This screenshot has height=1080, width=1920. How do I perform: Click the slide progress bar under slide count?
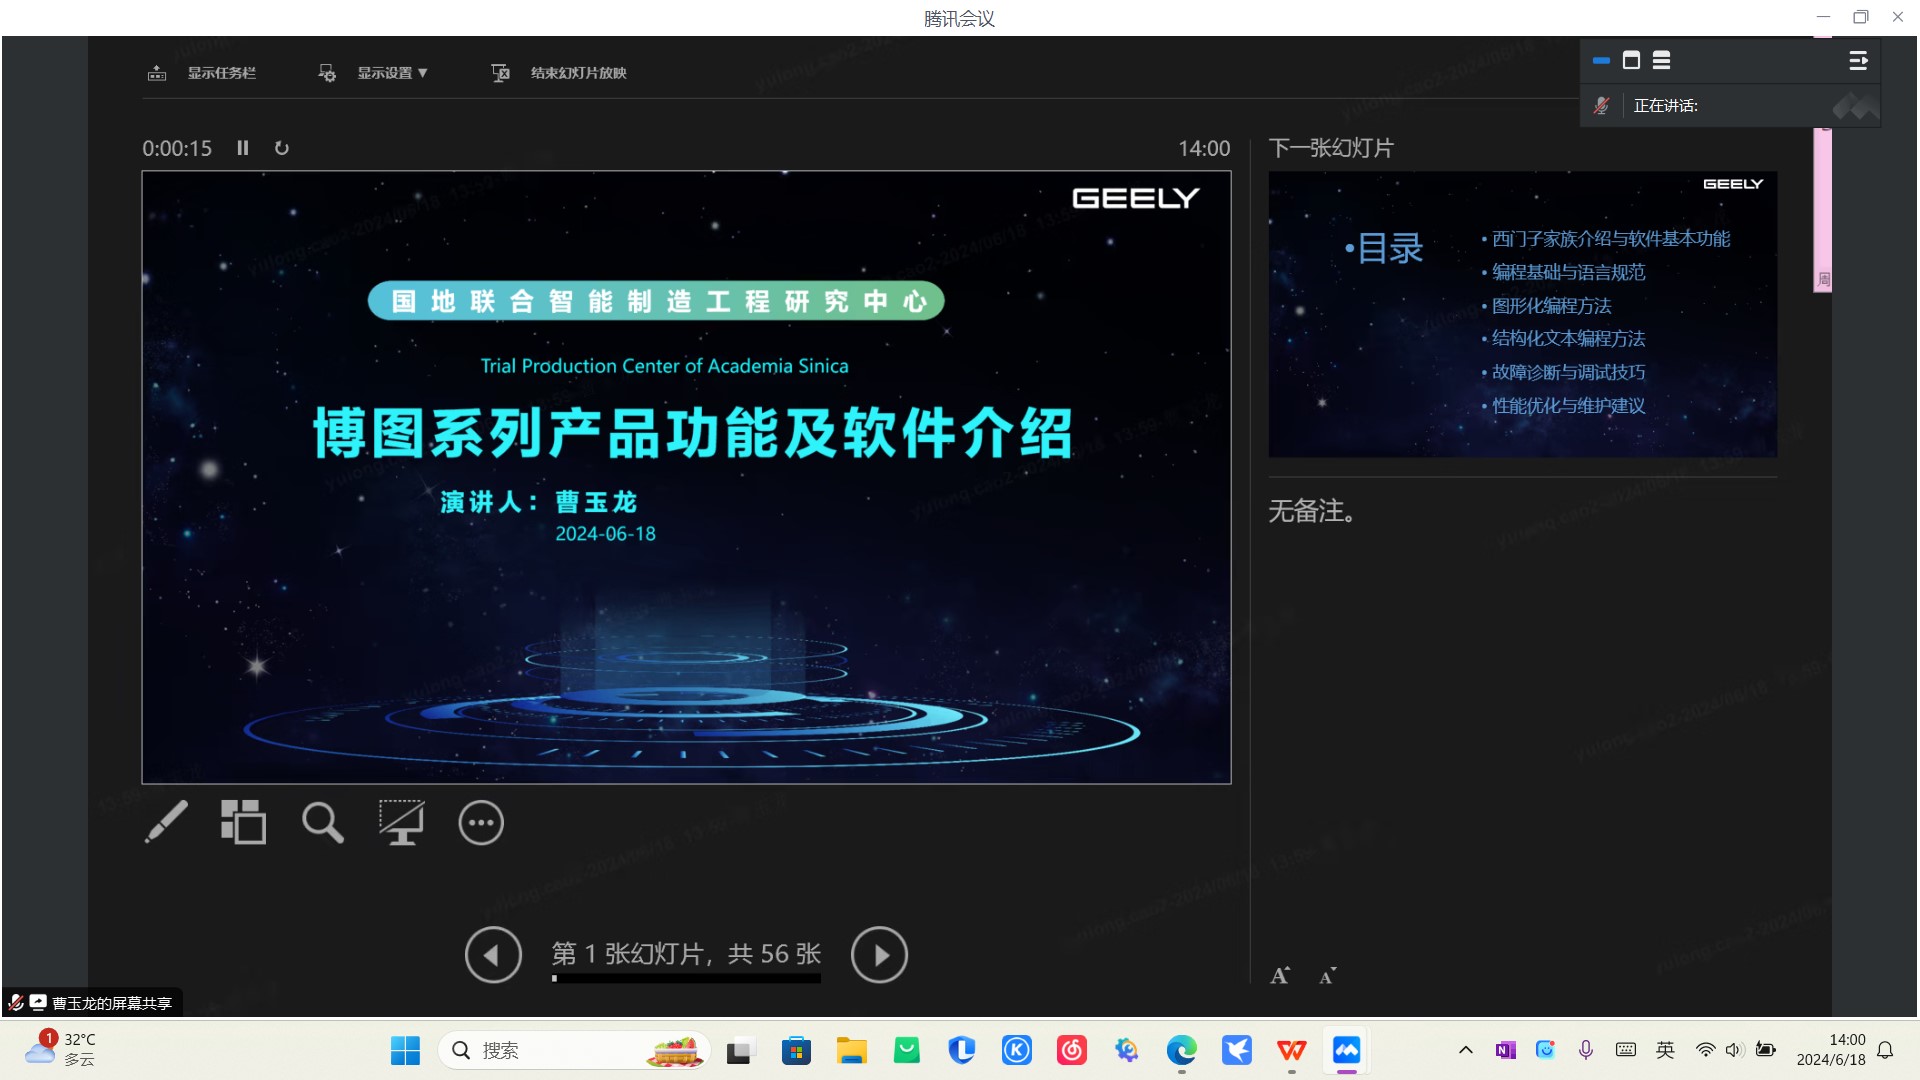[x=686, y=978]
